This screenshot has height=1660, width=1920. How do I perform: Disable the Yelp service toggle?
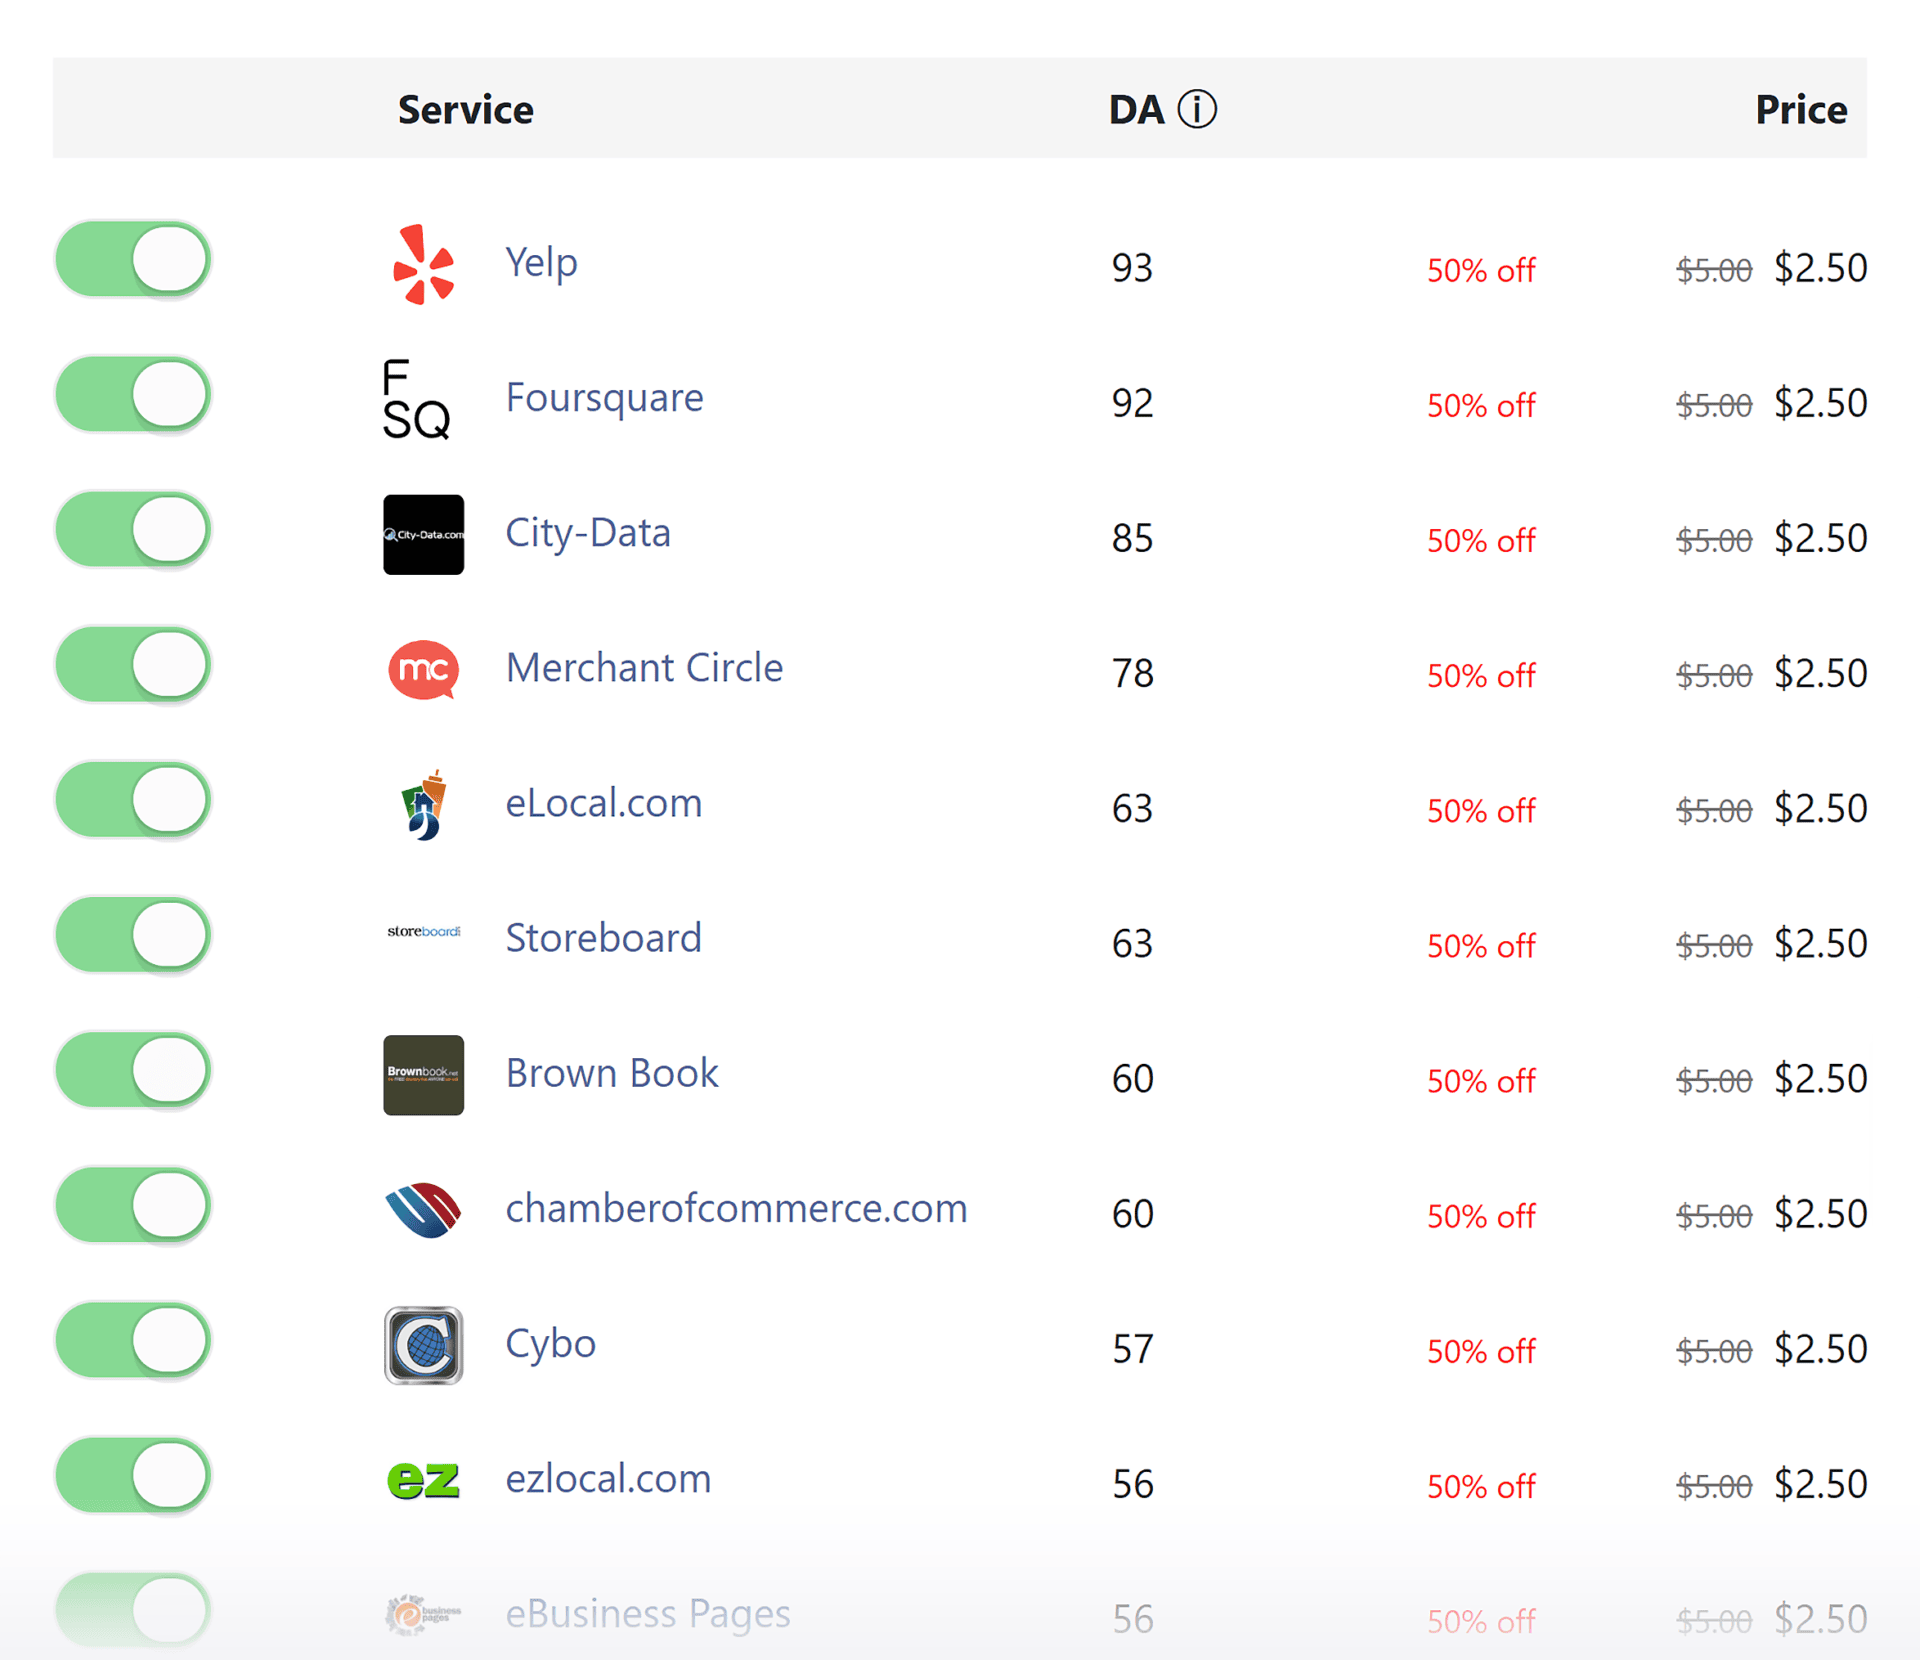coord(133,260)
